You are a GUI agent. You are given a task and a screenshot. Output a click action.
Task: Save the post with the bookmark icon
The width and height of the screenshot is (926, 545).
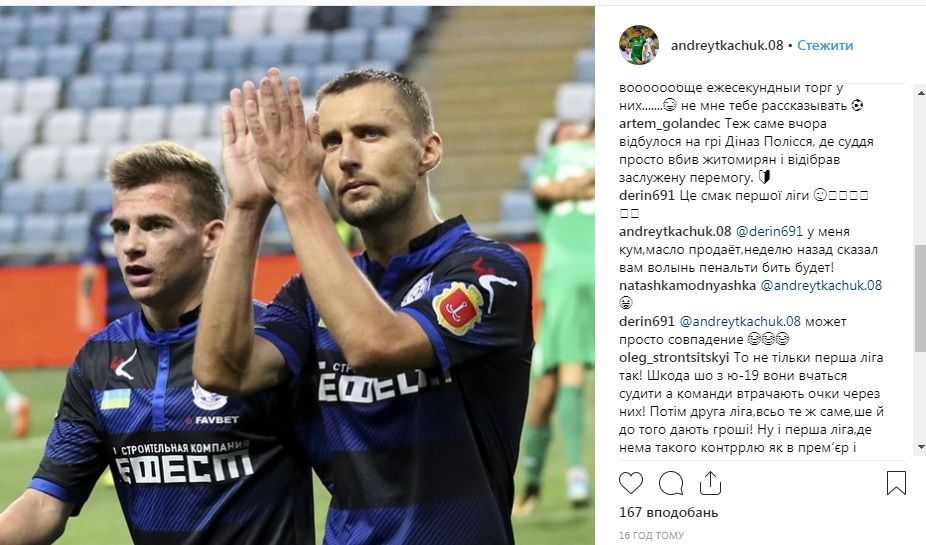pos(896,483)
